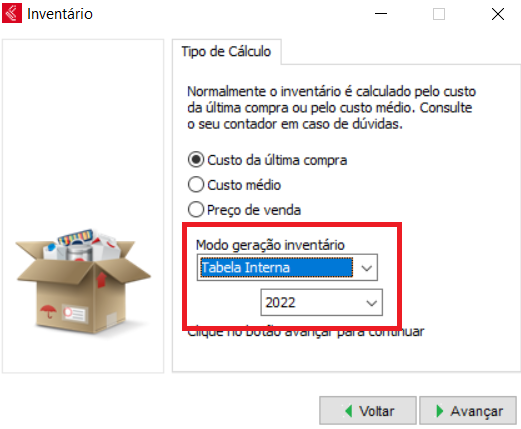Click the Avançar button to continue

468,410
